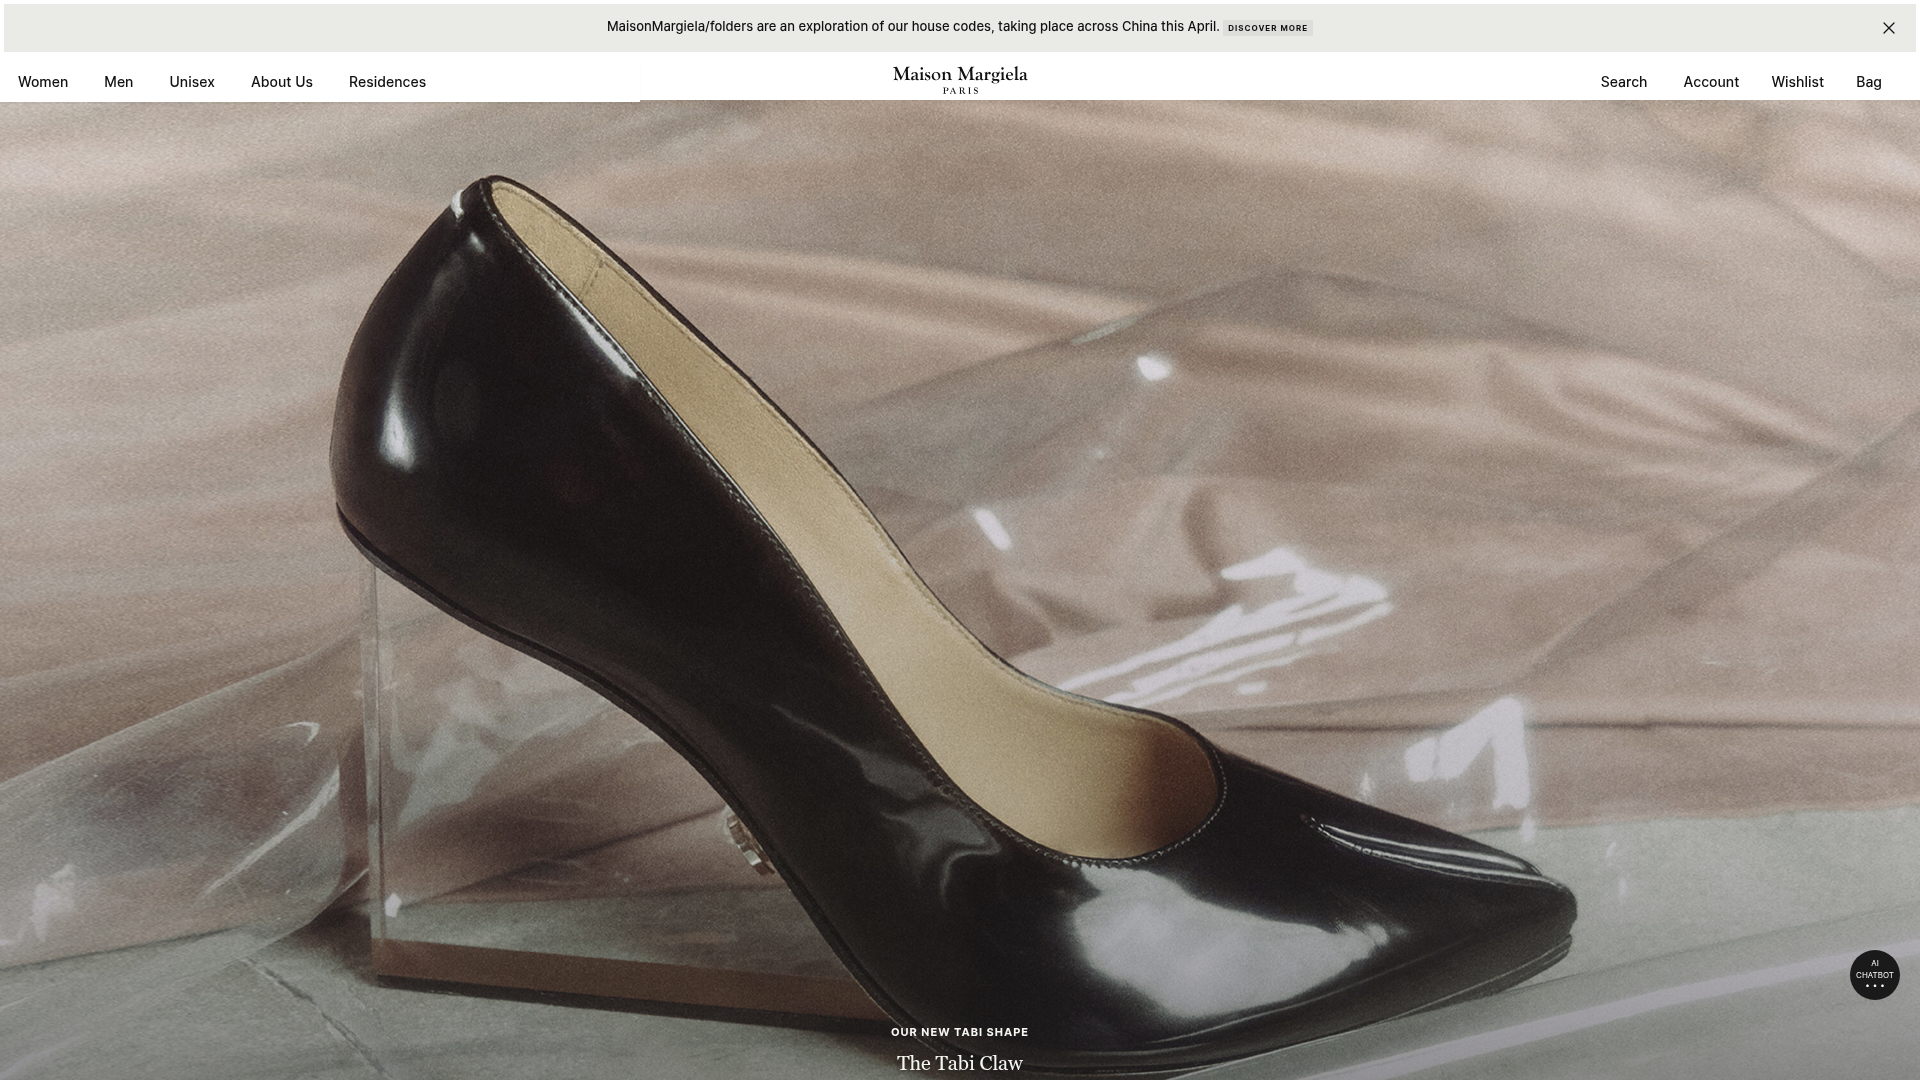Screen dimensions: 1920x1080
Task: Open the Residences page
Action: click(x=387, y=81)
